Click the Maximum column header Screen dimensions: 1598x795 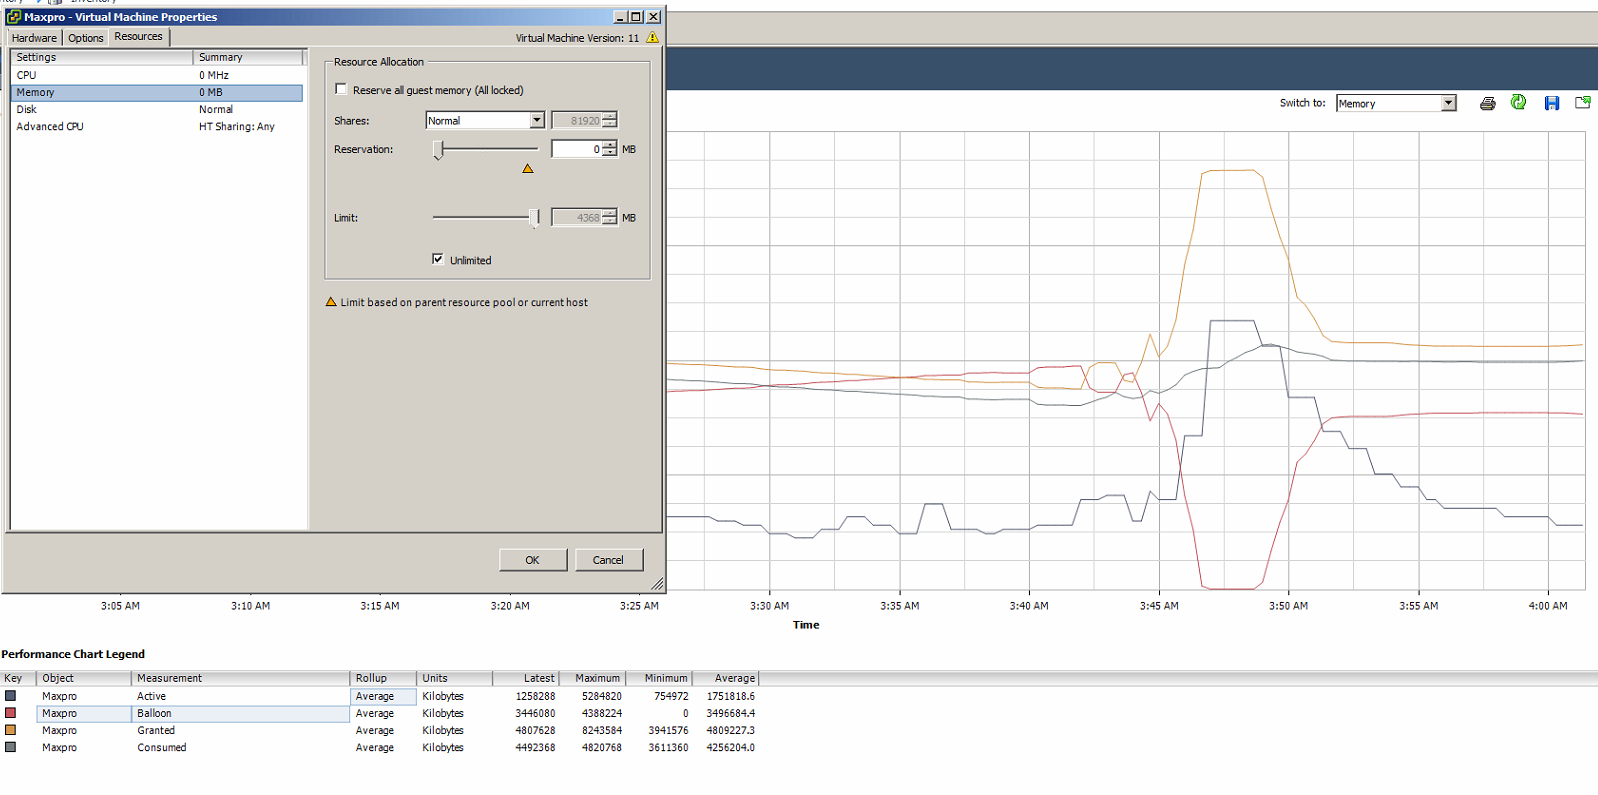(592, 678)
